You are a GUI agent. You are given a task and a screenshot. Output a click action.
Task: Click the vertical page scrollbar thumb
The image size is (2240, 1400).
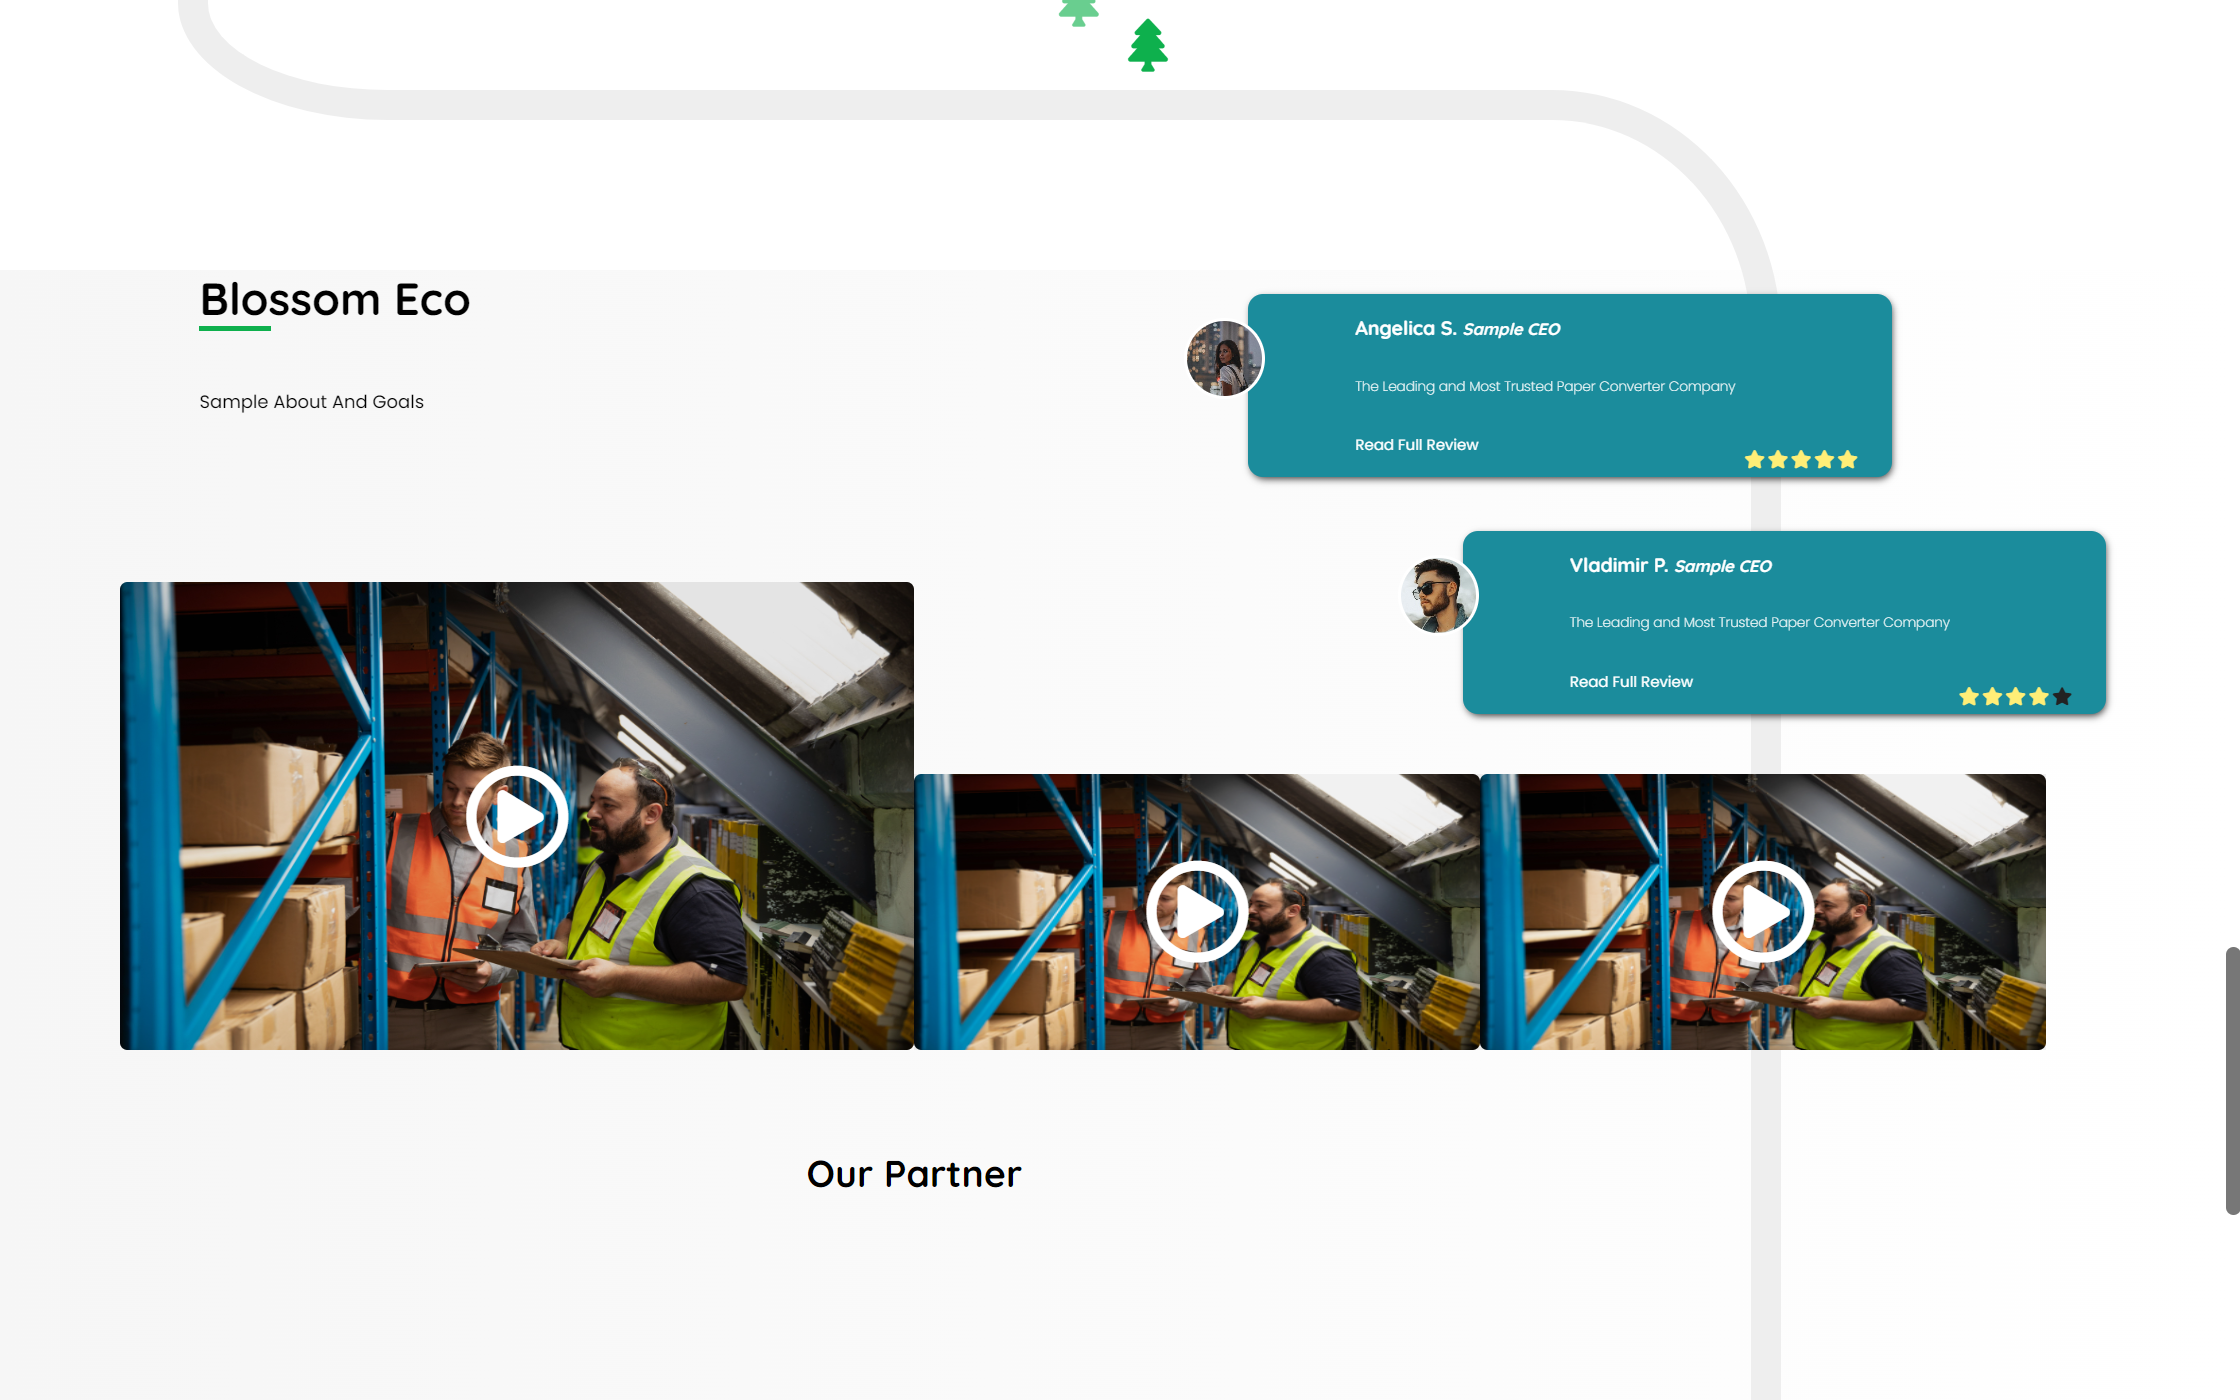click(2231, 1080)
